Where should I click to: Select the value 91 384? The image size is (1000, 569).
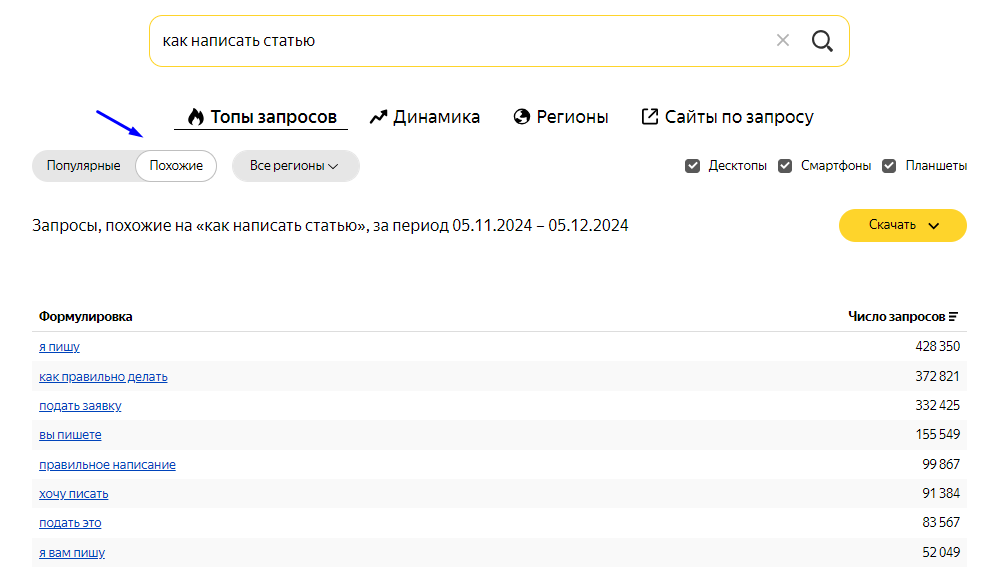[x=941, y=493]
